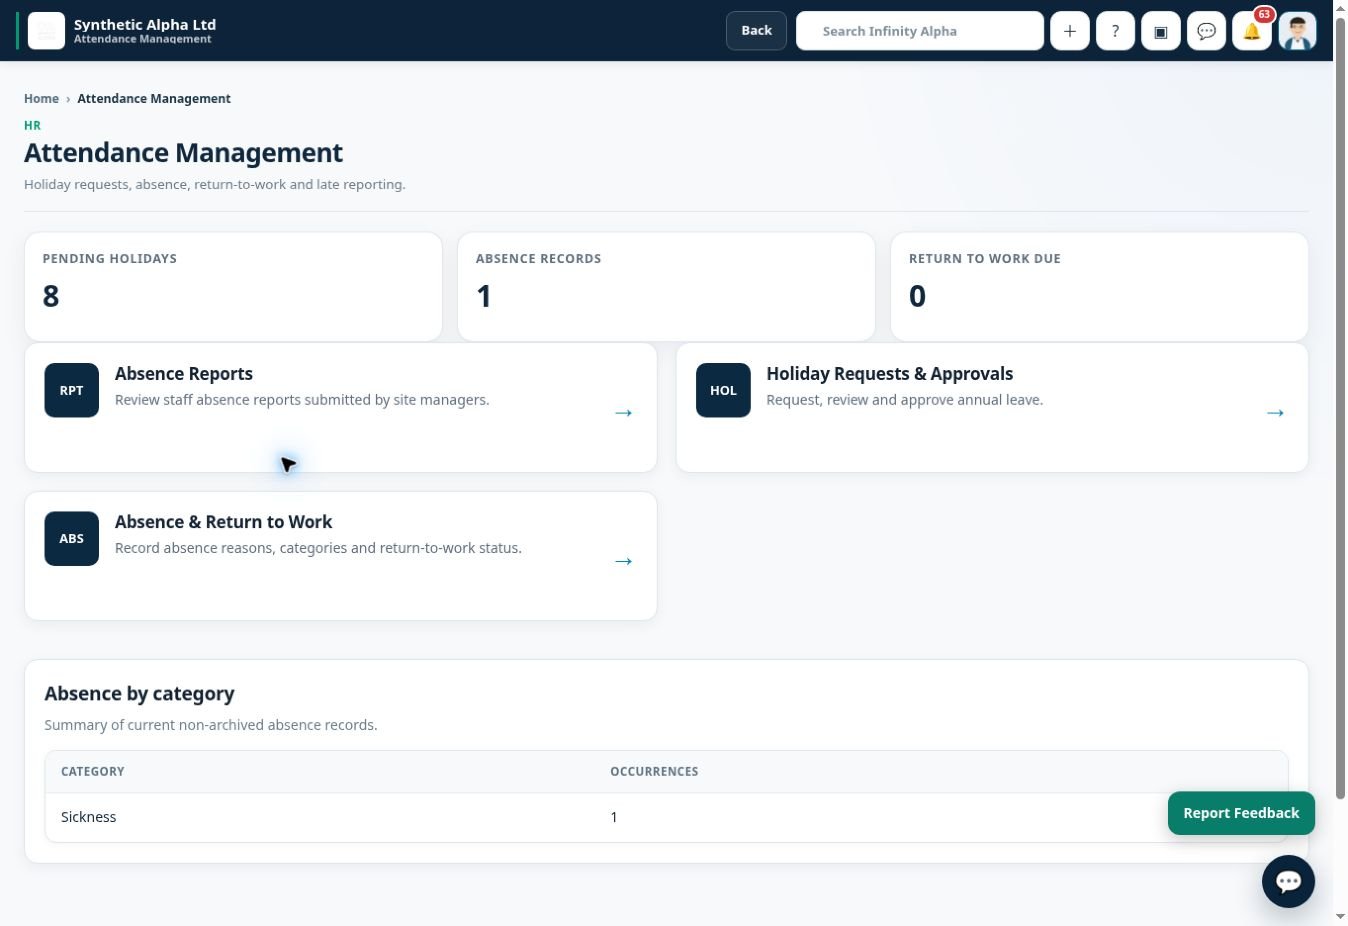Go to Home breadcrumb link
1348x926 pixels.
[41, 98]
